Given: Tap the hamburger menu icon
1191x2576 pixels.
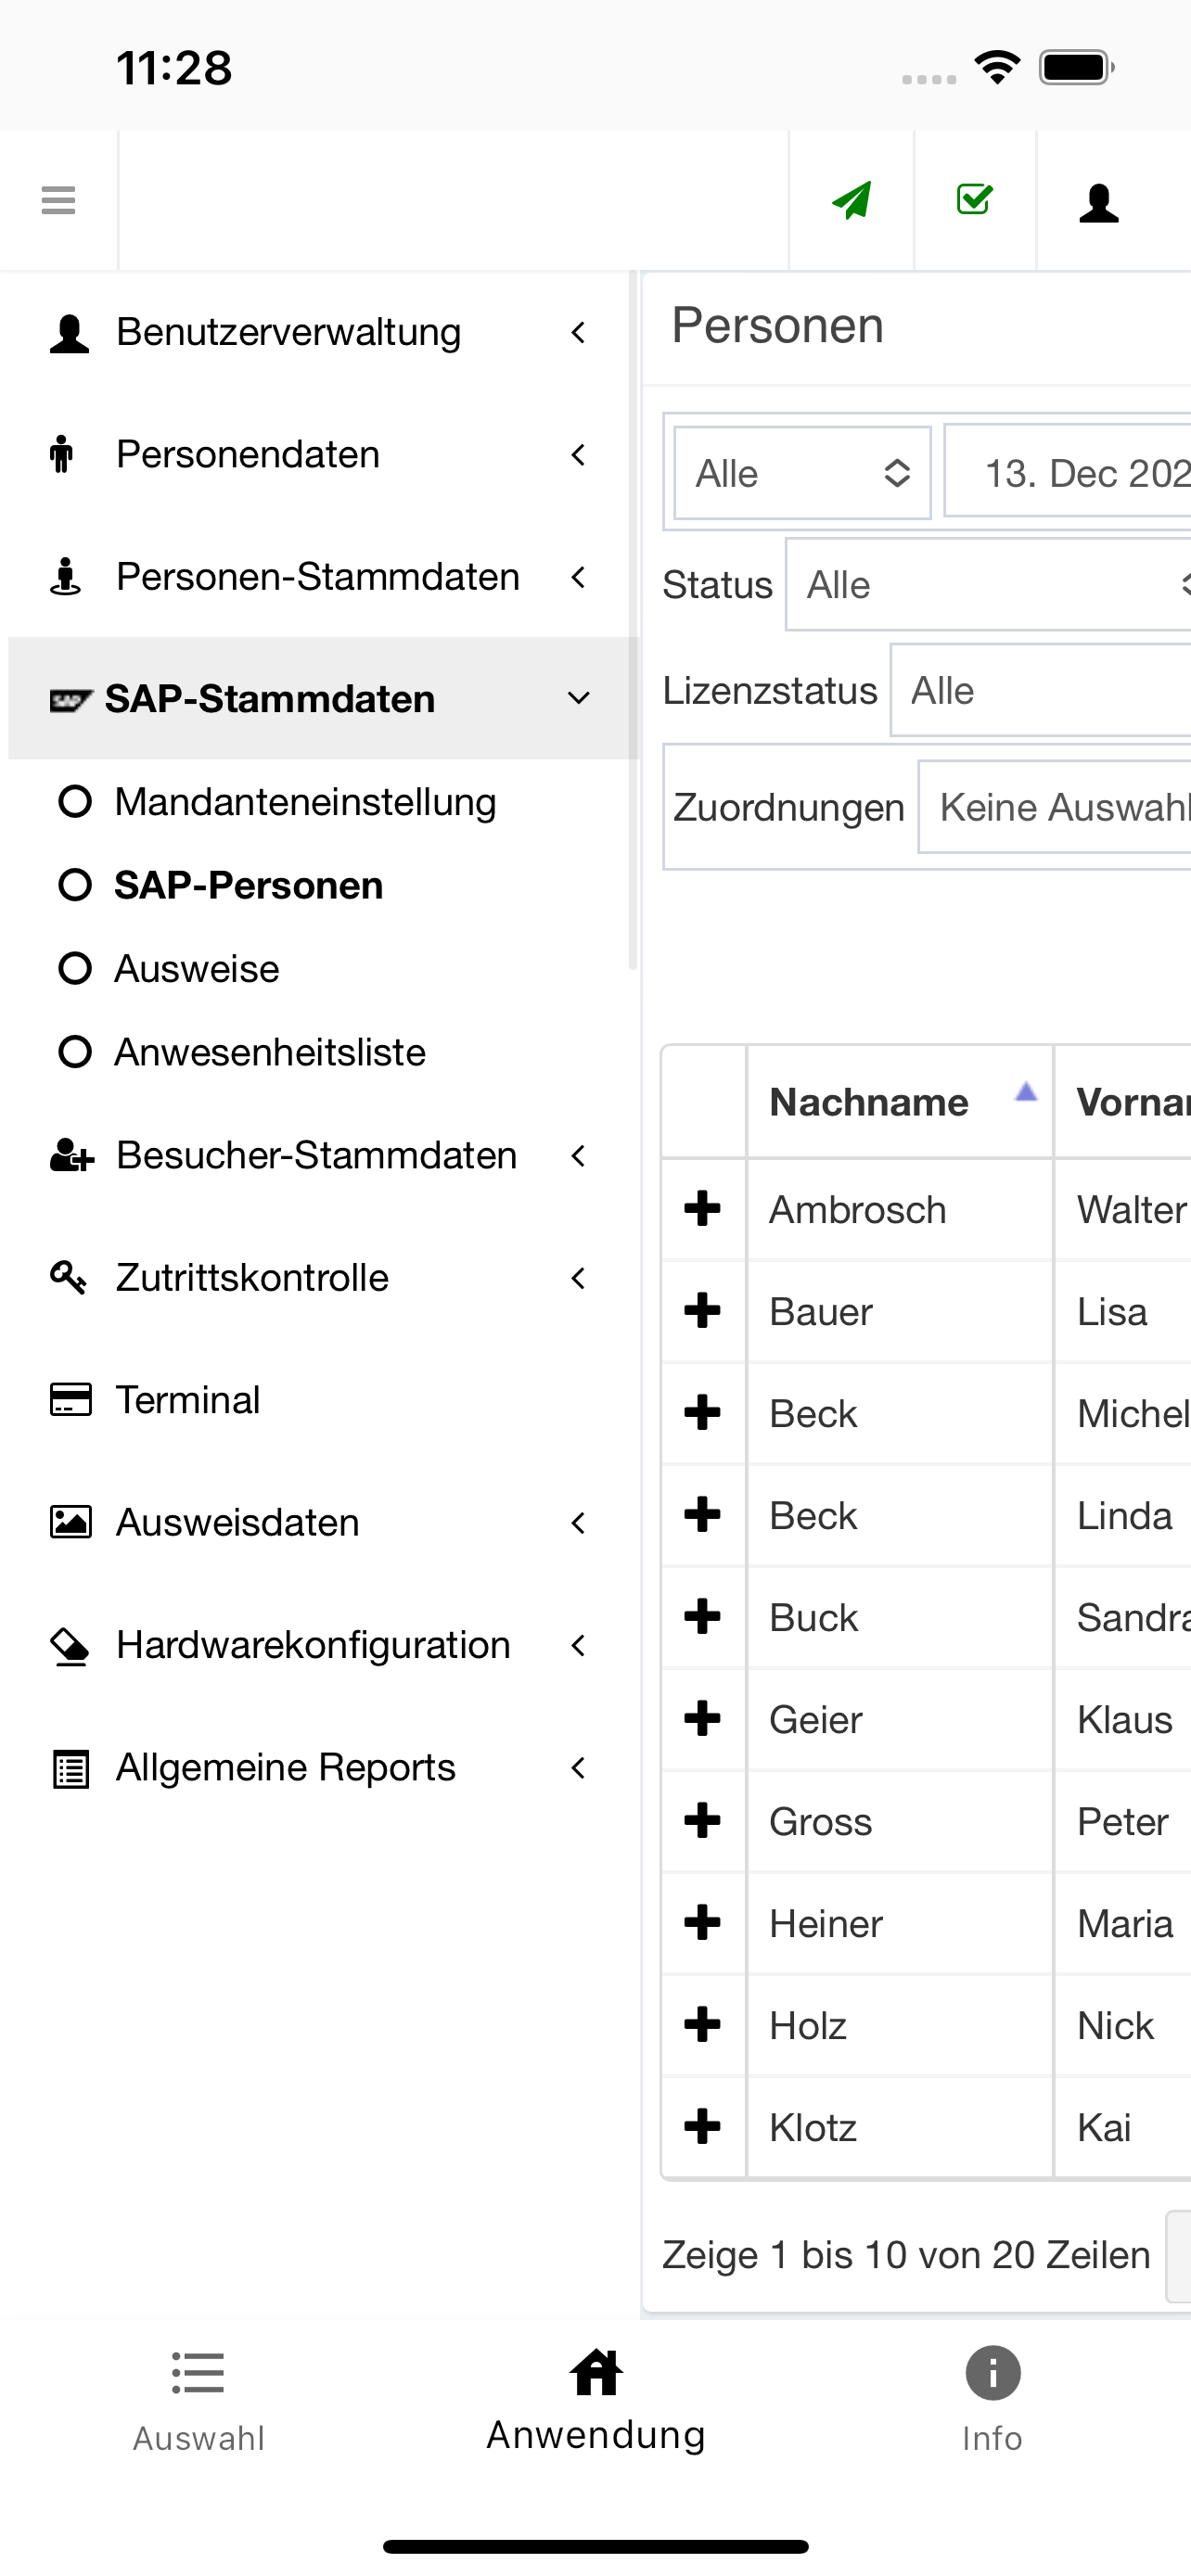Looking at the screenshot, I should [x=58, y=200].
